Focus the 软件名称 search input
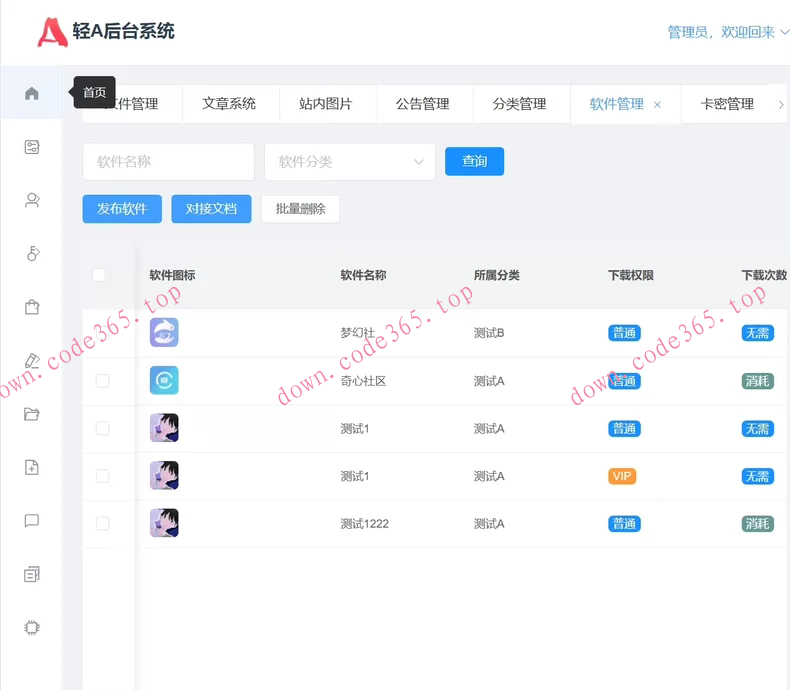The height and width of the screenshot is (690, 790). 168,162
